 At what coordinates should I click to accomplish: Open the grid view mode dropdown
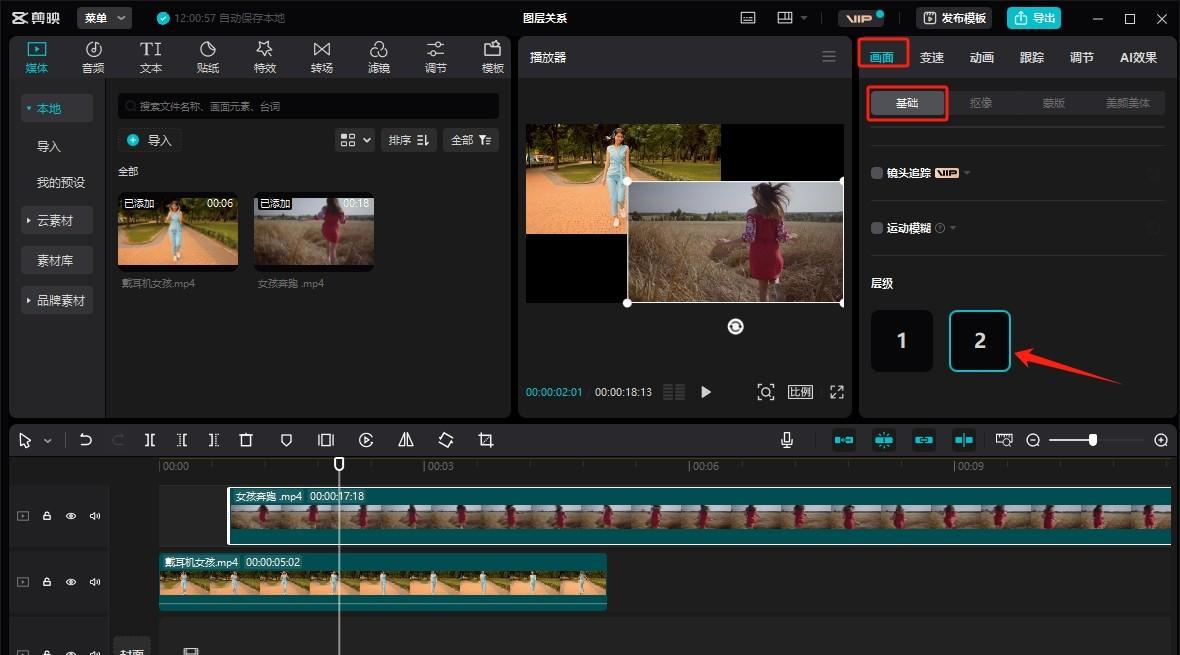coord(355,140)
